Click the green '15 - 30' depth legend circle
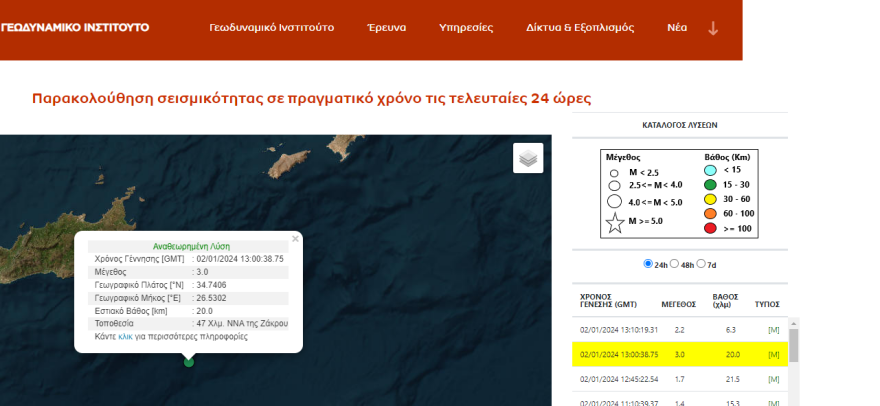880x406 pixels. pyautogui.click(x=710, y=185)
